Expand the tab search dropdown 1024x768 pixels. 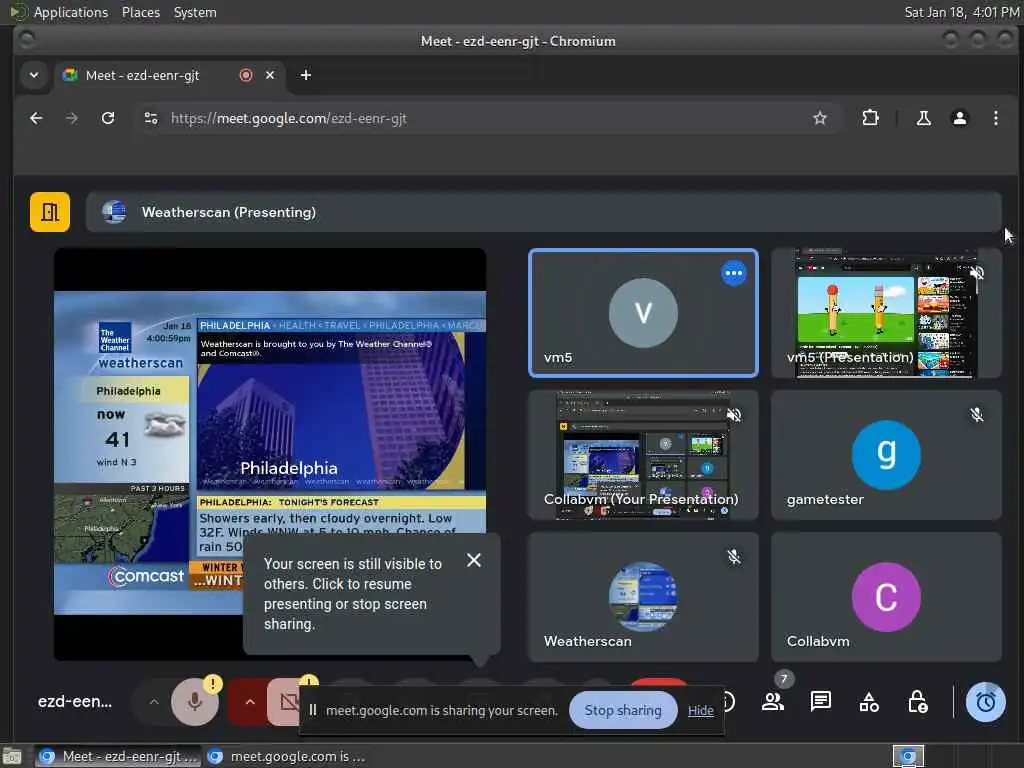pyautogui.click(x=34, y=75)
